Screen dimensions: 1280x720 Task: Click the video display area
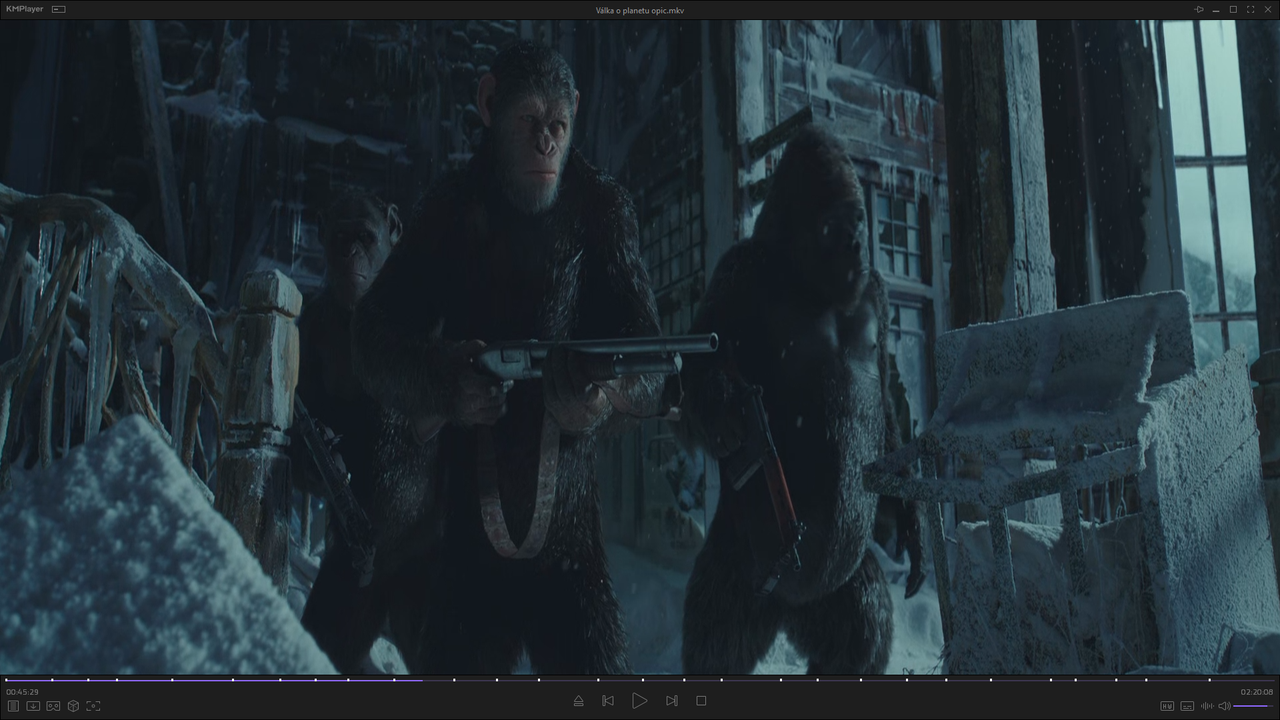coord(640,347)
